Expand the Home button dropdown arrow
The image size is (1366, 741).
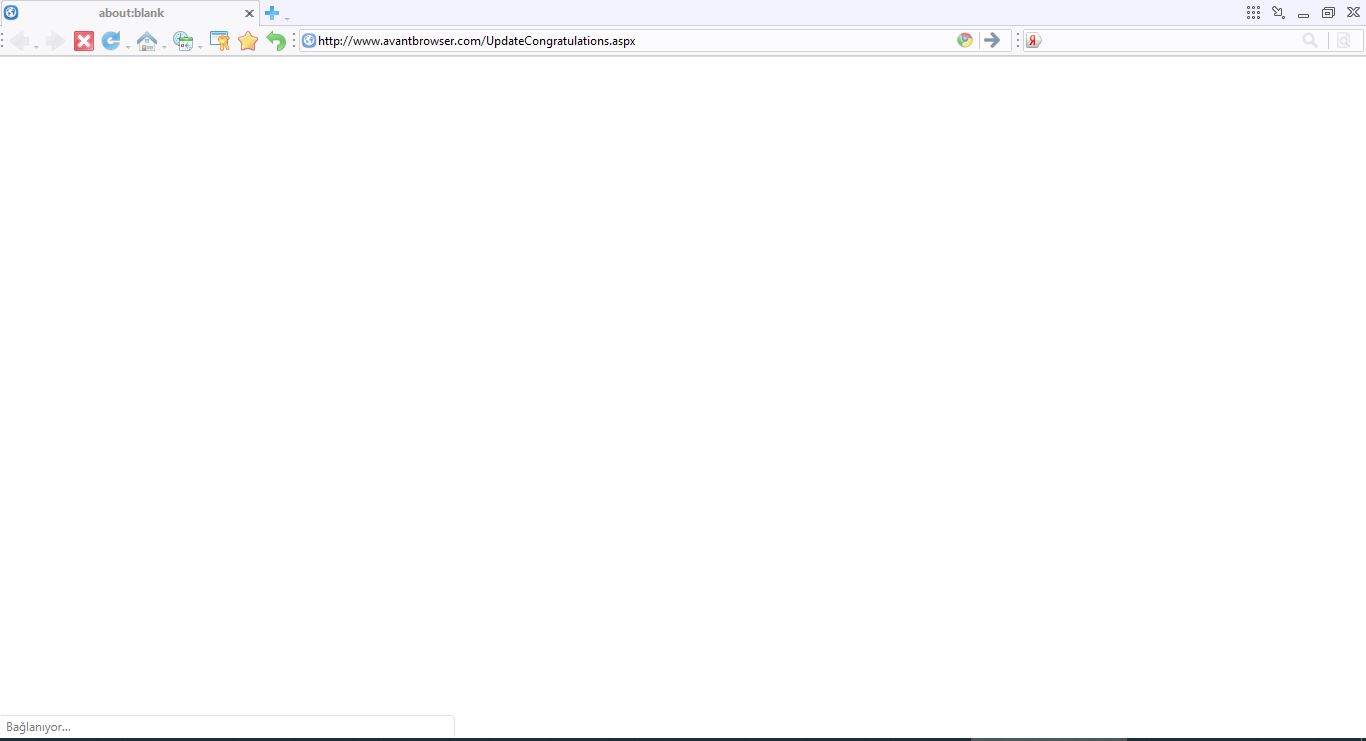(x=164, y=46)
